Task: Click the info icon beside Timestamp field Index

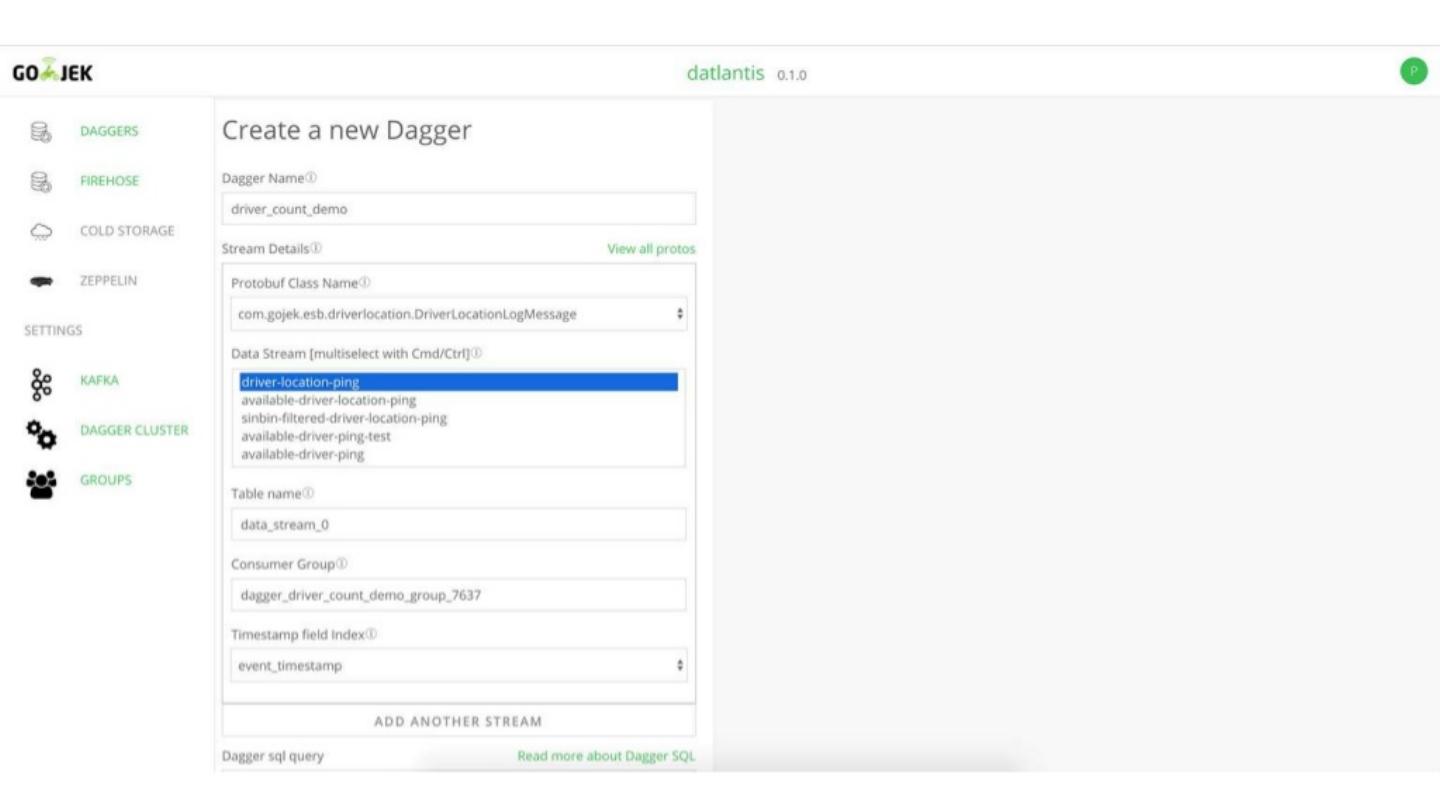Action: point(371,634)
